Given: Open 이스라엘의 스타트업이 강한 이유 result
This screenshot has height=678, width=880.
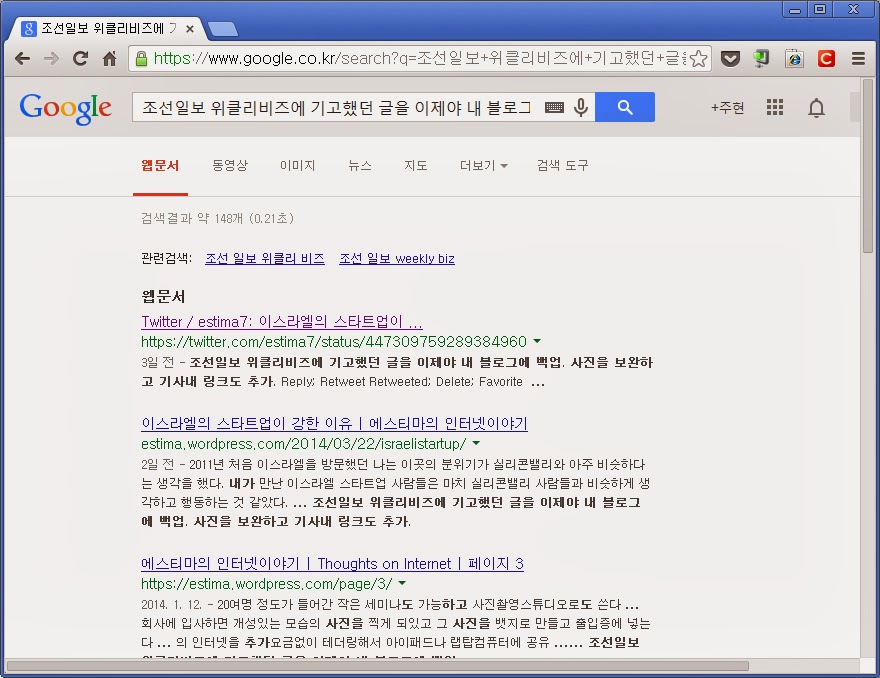Looking at the screenshot, I should coord(334,423).
